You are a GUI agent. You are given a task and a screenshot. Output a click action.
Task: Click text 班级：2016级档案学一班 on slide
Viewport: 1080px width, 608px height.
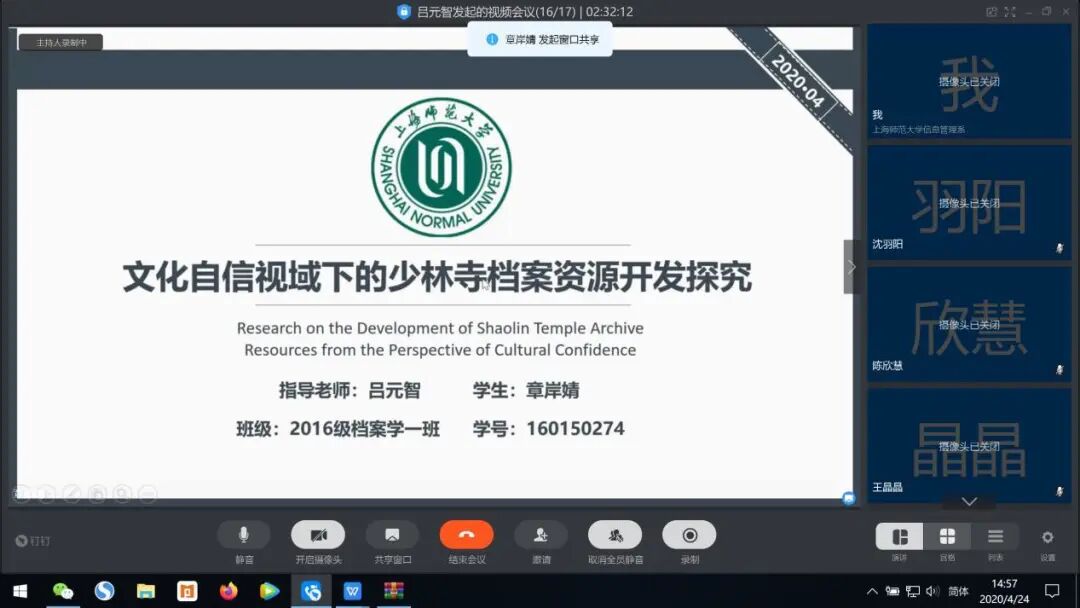coord(338,428)
